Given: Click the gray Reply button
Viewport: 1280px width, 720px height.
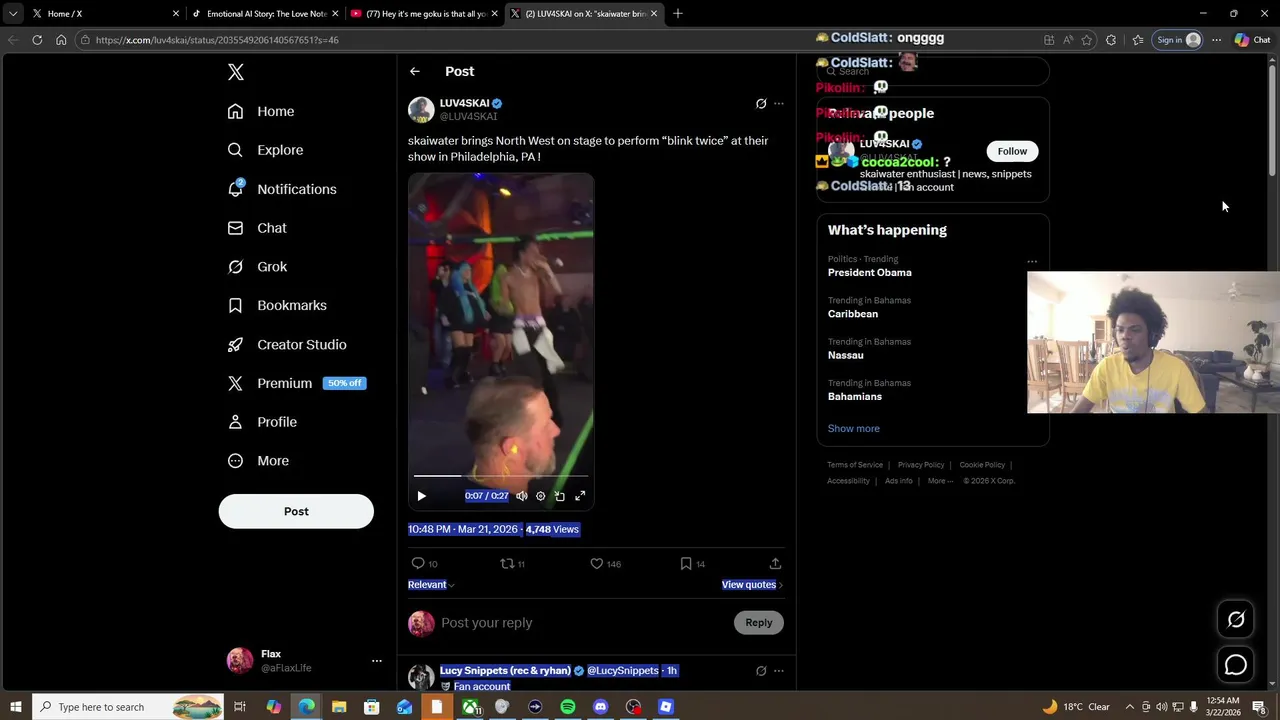Looking at the screenshot, I should (x=759, y=623).
